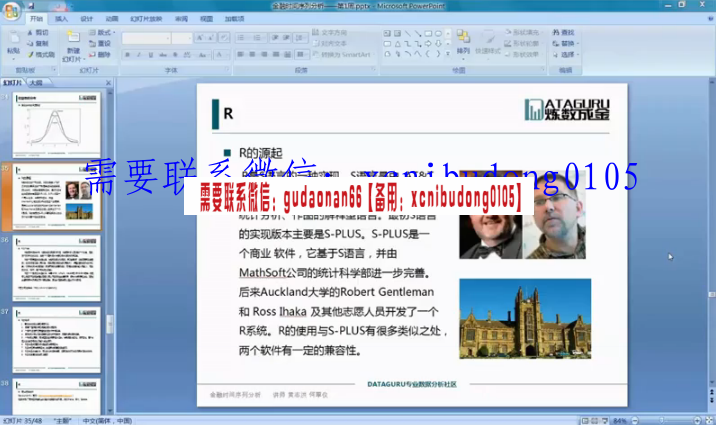
Task: Open the Design (设计) ribbon tab
Action: pos(86,19)
